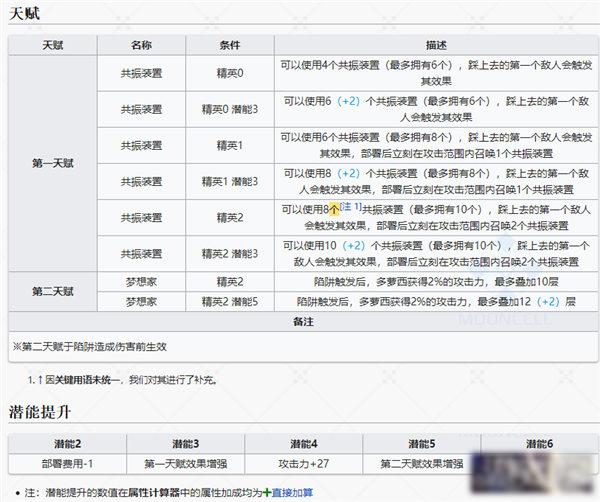Click the ↑ back-reference arrow in footnote 1
600x502 pixels.
point(40,380)
